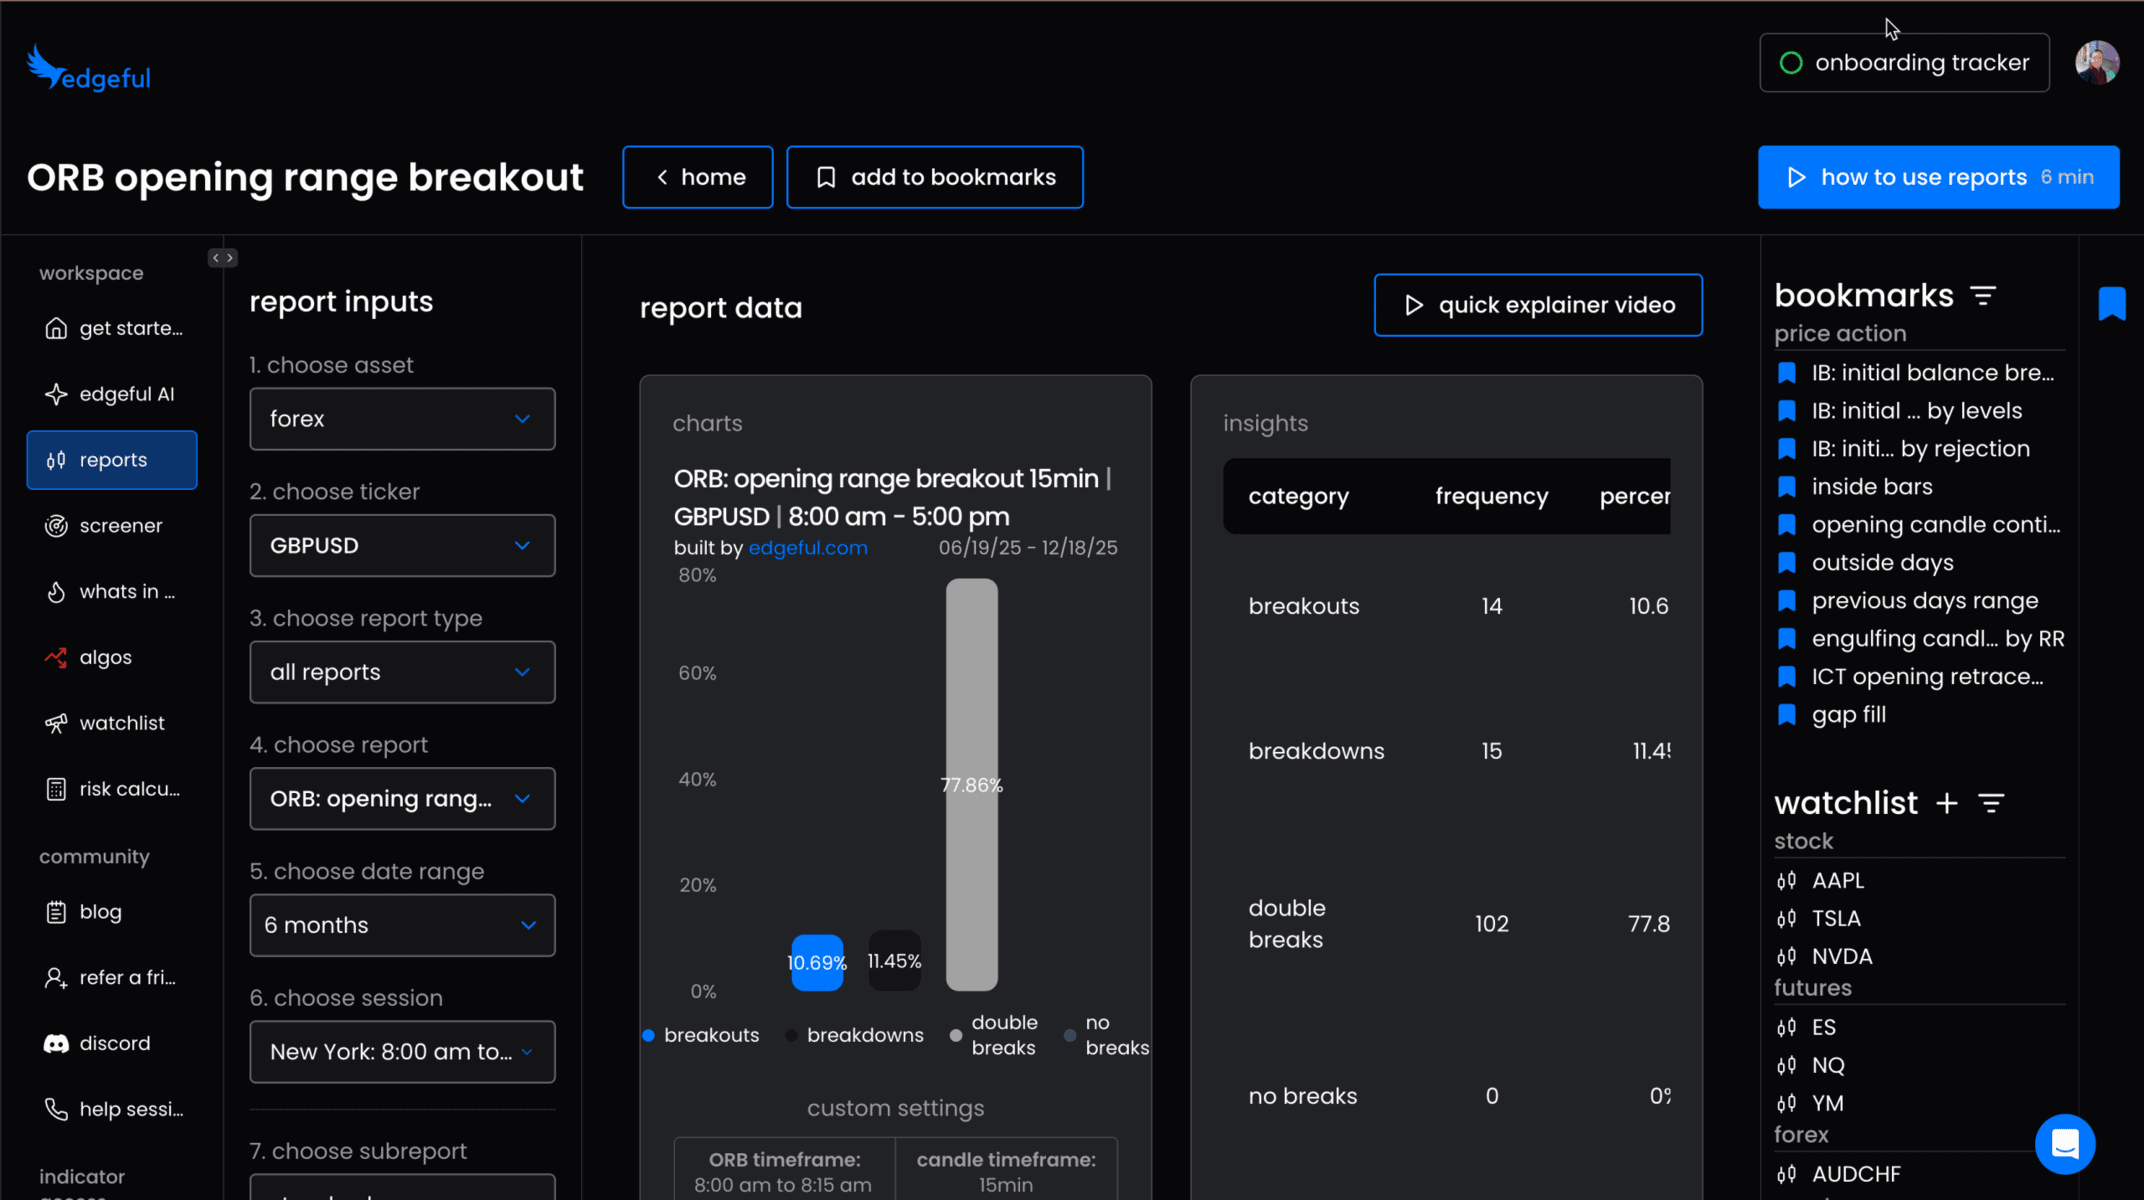
Task: Add a ticker with watchlist plus icon
Action: [1946, 803]
